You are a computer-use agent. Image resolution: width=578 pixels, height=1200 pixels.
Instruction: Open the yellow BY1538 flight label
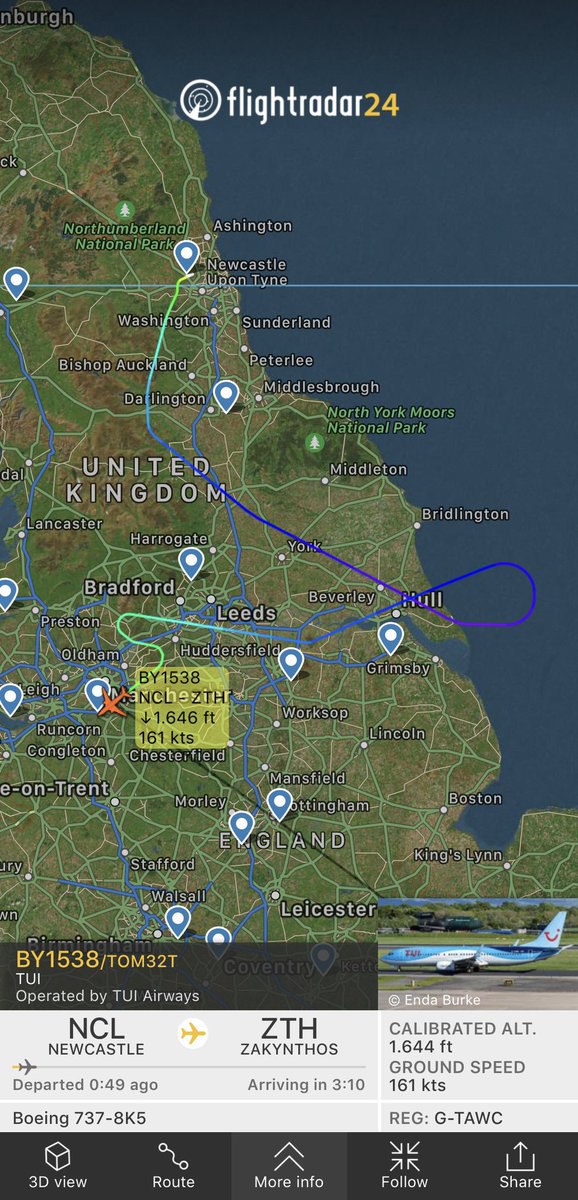(181, 708)
